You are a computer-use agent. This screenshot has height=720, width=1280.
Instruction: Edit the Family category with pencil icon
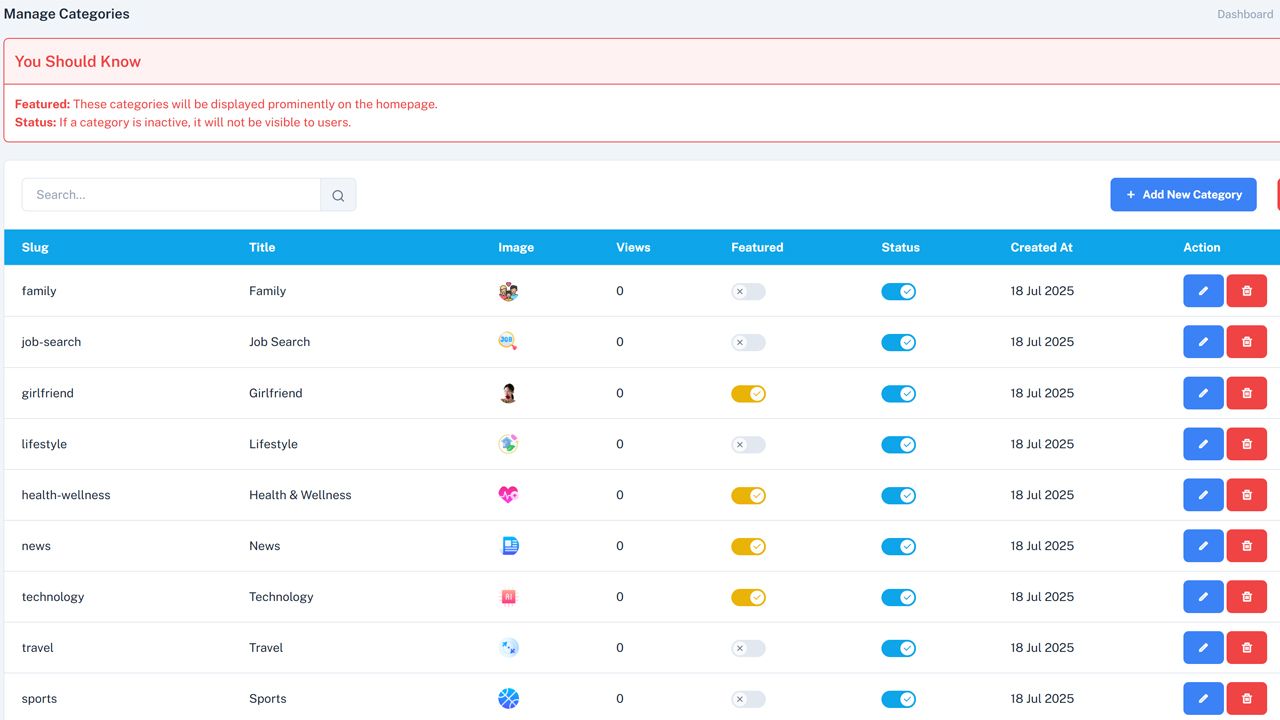tap(1203, 291)
